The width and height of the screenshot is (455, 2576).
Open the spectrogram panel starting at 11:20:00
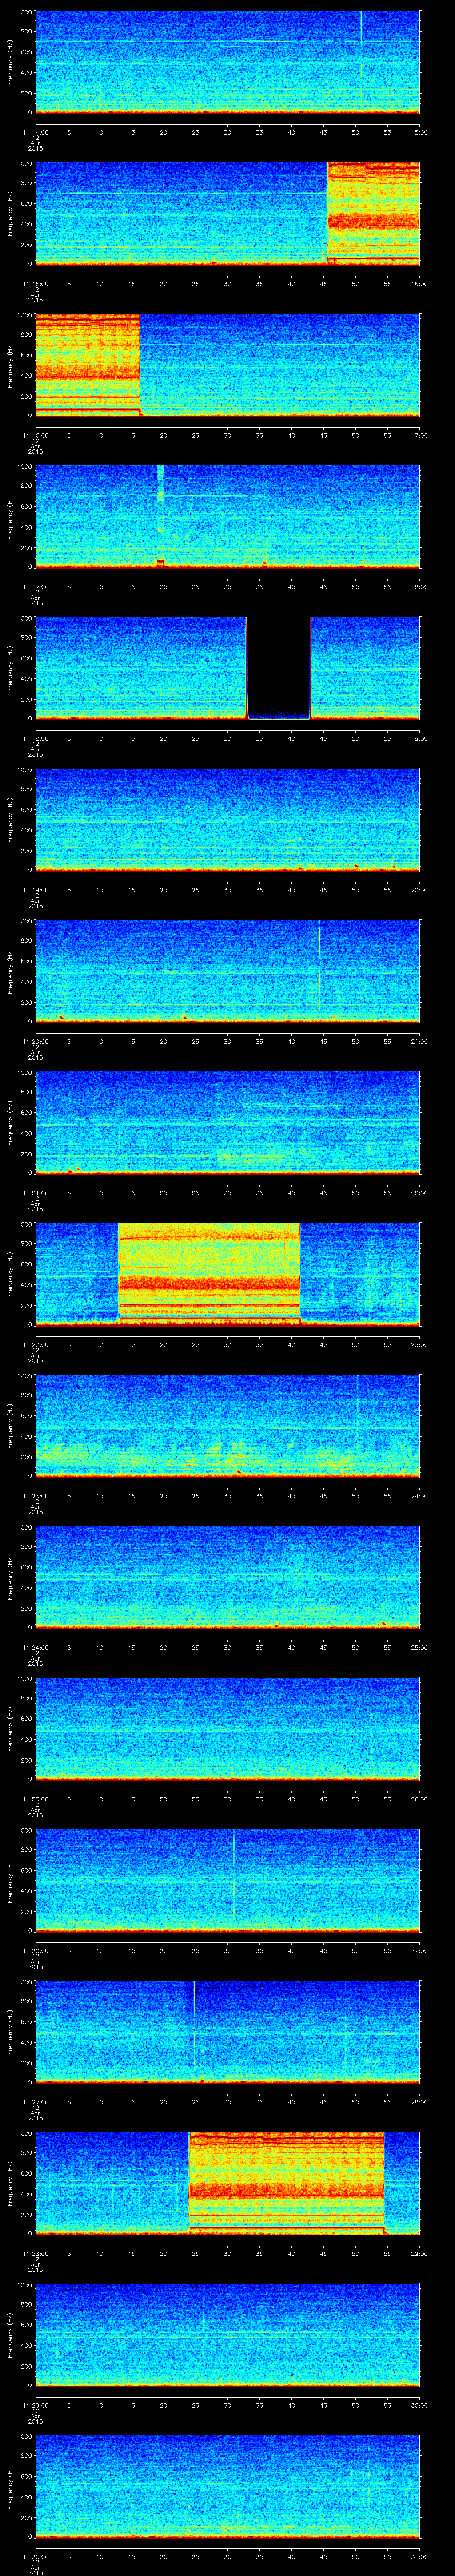point(227,970)
